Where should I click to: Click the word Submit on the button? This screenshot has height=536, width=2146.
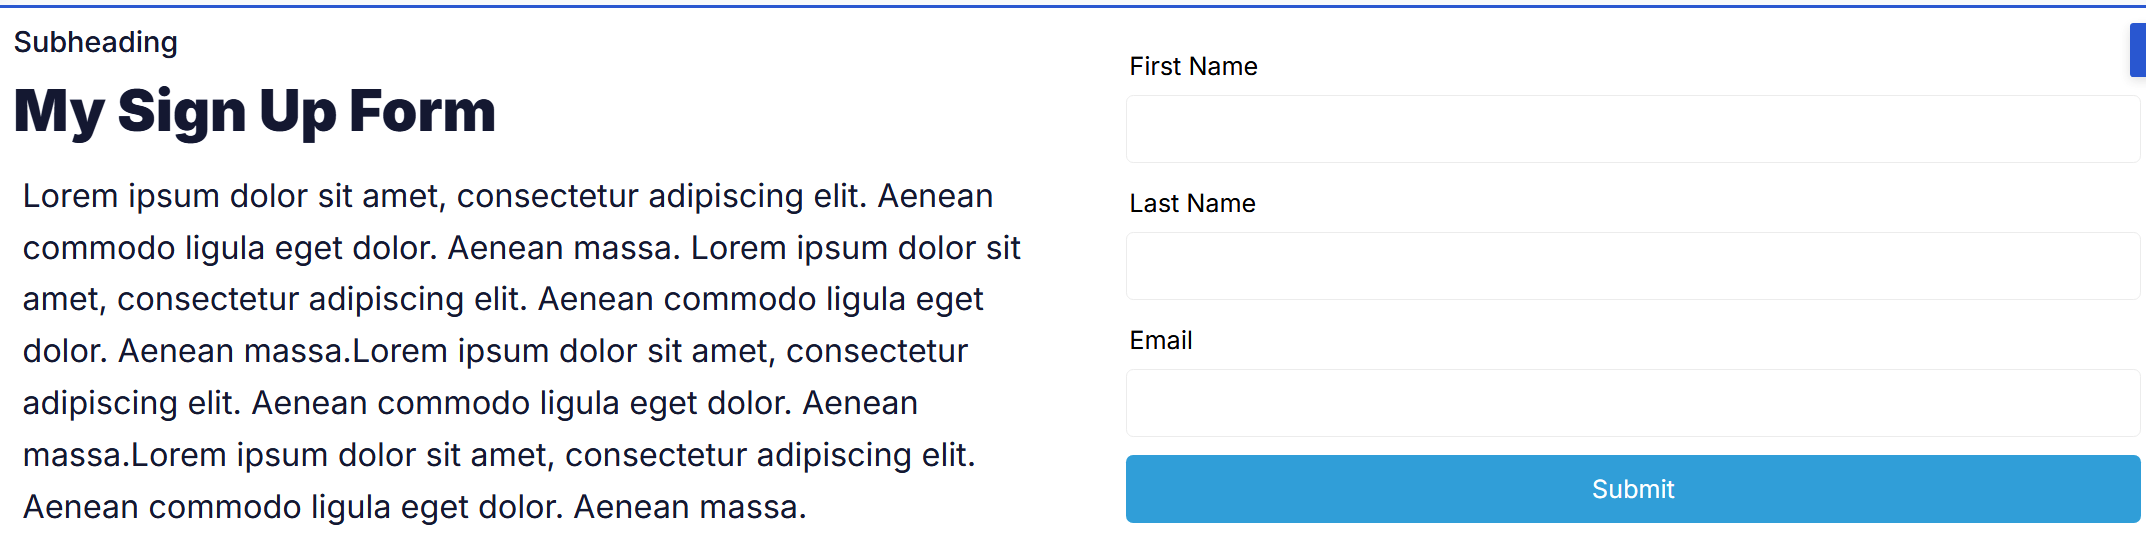1632,489
